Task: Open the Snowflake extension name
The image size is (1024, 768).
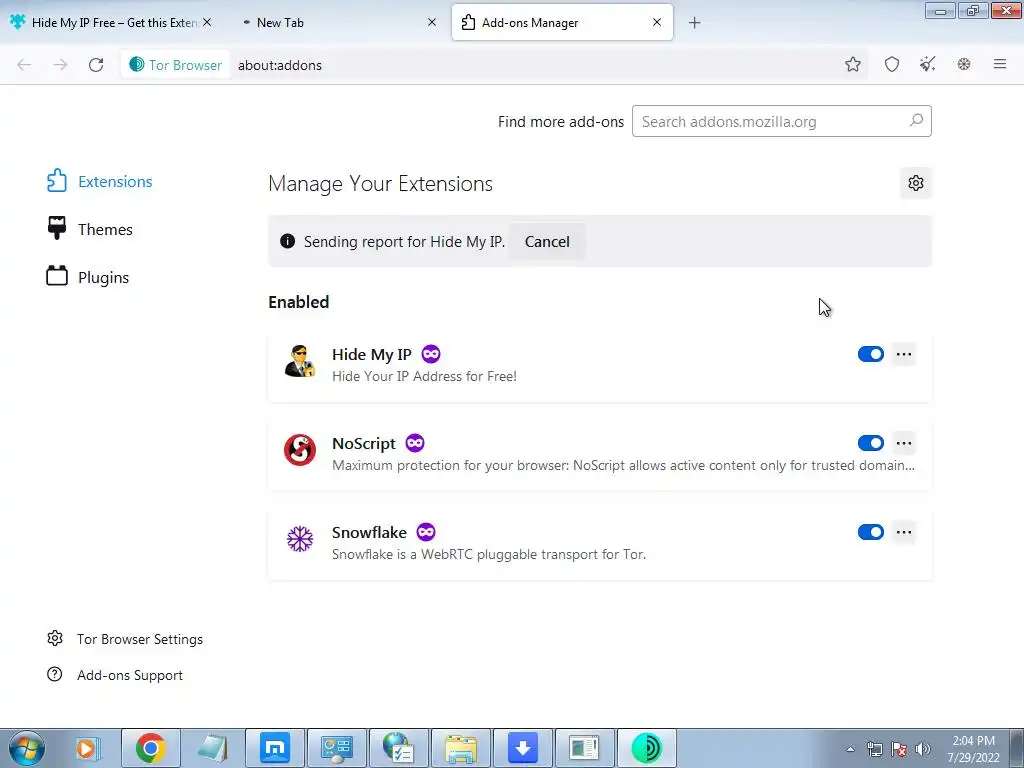Action: click(369, 532)
